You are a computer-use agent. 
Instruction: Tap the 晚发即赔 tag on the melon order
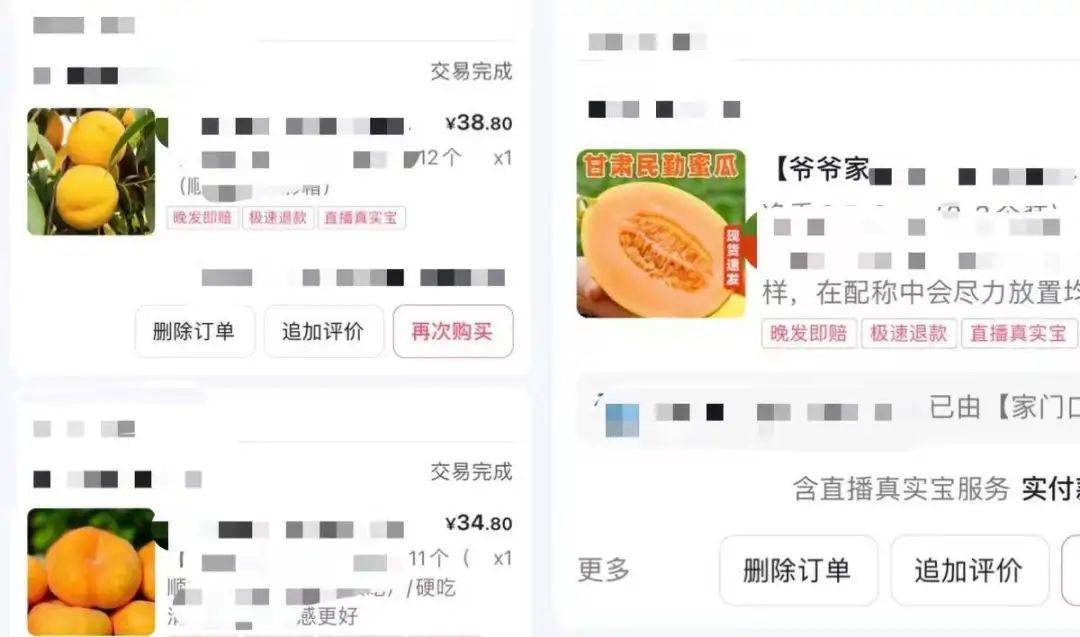tap(809, 333)
